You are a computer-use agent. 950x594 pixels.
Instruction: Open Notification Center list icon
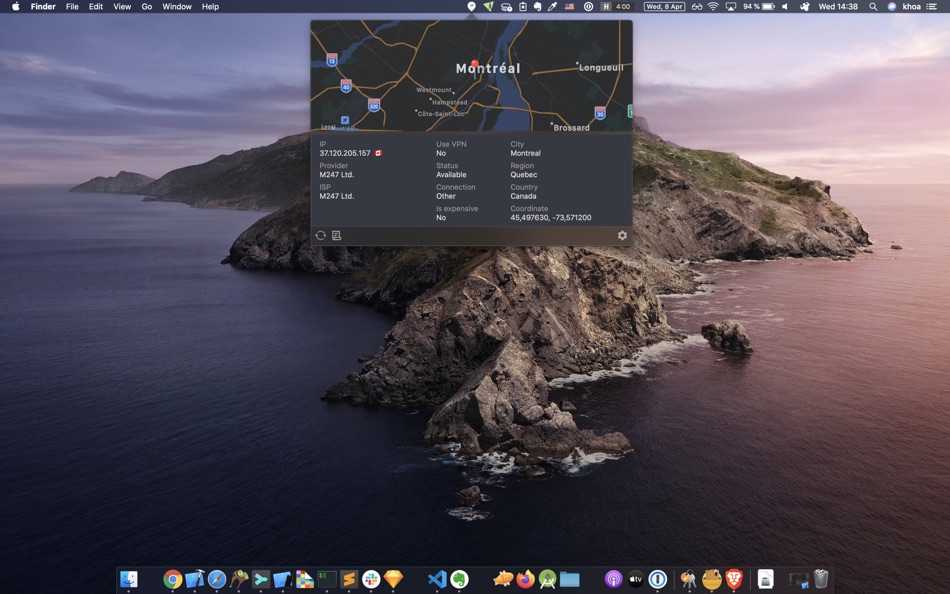tap(931, 7)
